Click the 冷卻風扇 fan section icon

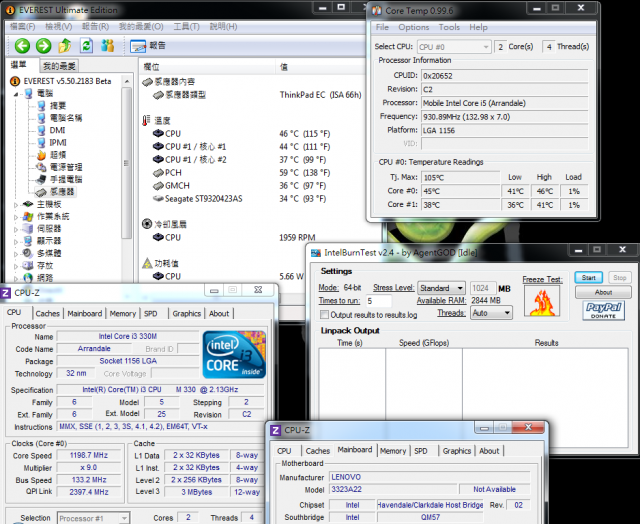click(147, 224)
